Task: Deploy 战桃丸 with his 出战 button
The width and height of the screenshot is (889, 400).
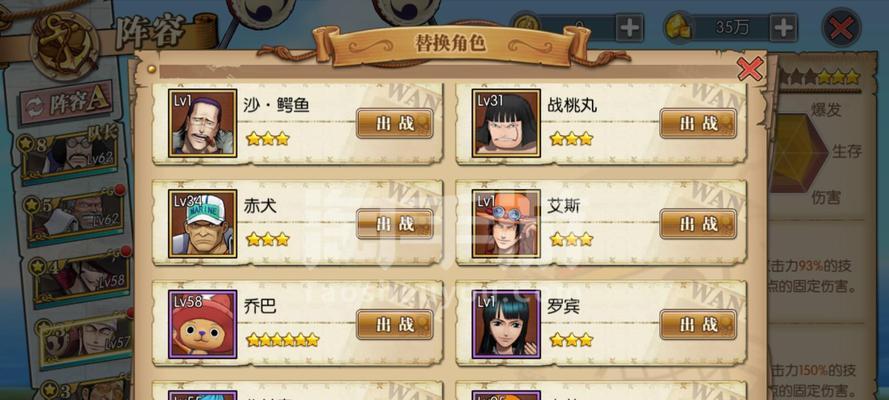Action: coord(698,124)
